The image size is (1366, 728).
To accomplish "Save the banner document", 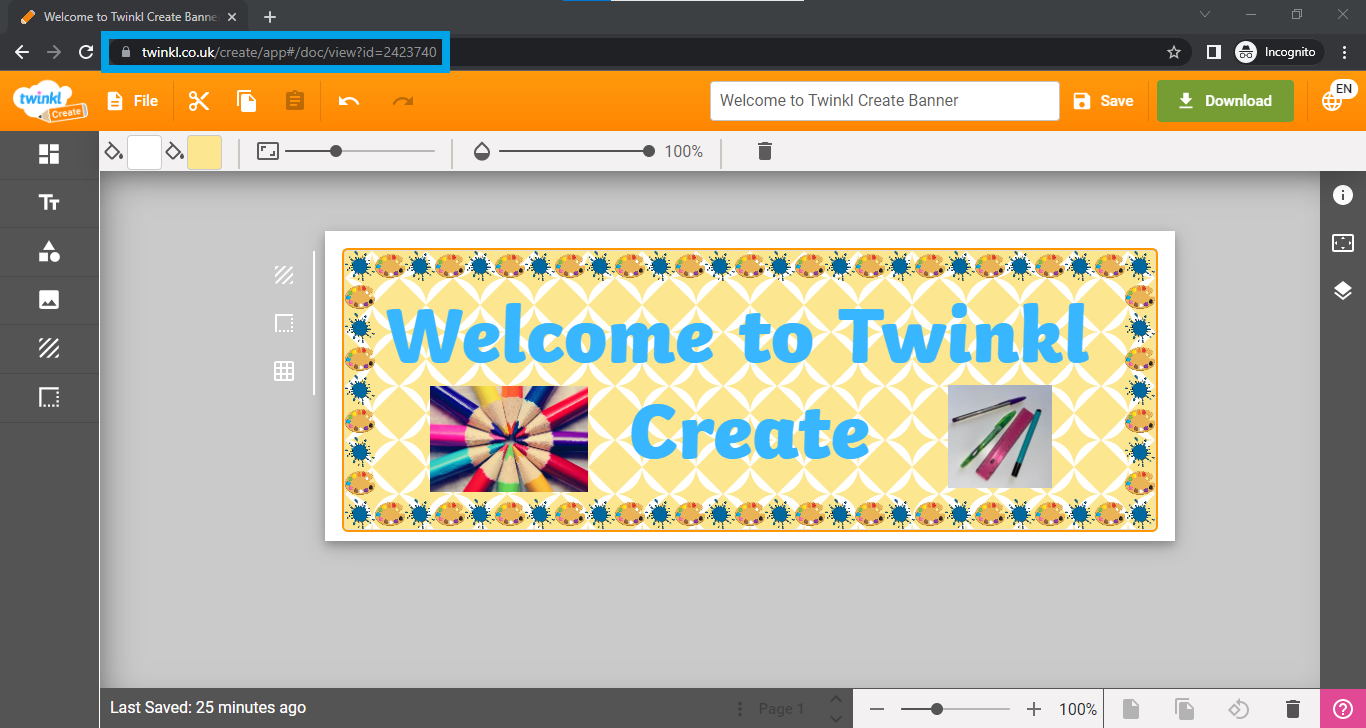I will [1103, 101].
